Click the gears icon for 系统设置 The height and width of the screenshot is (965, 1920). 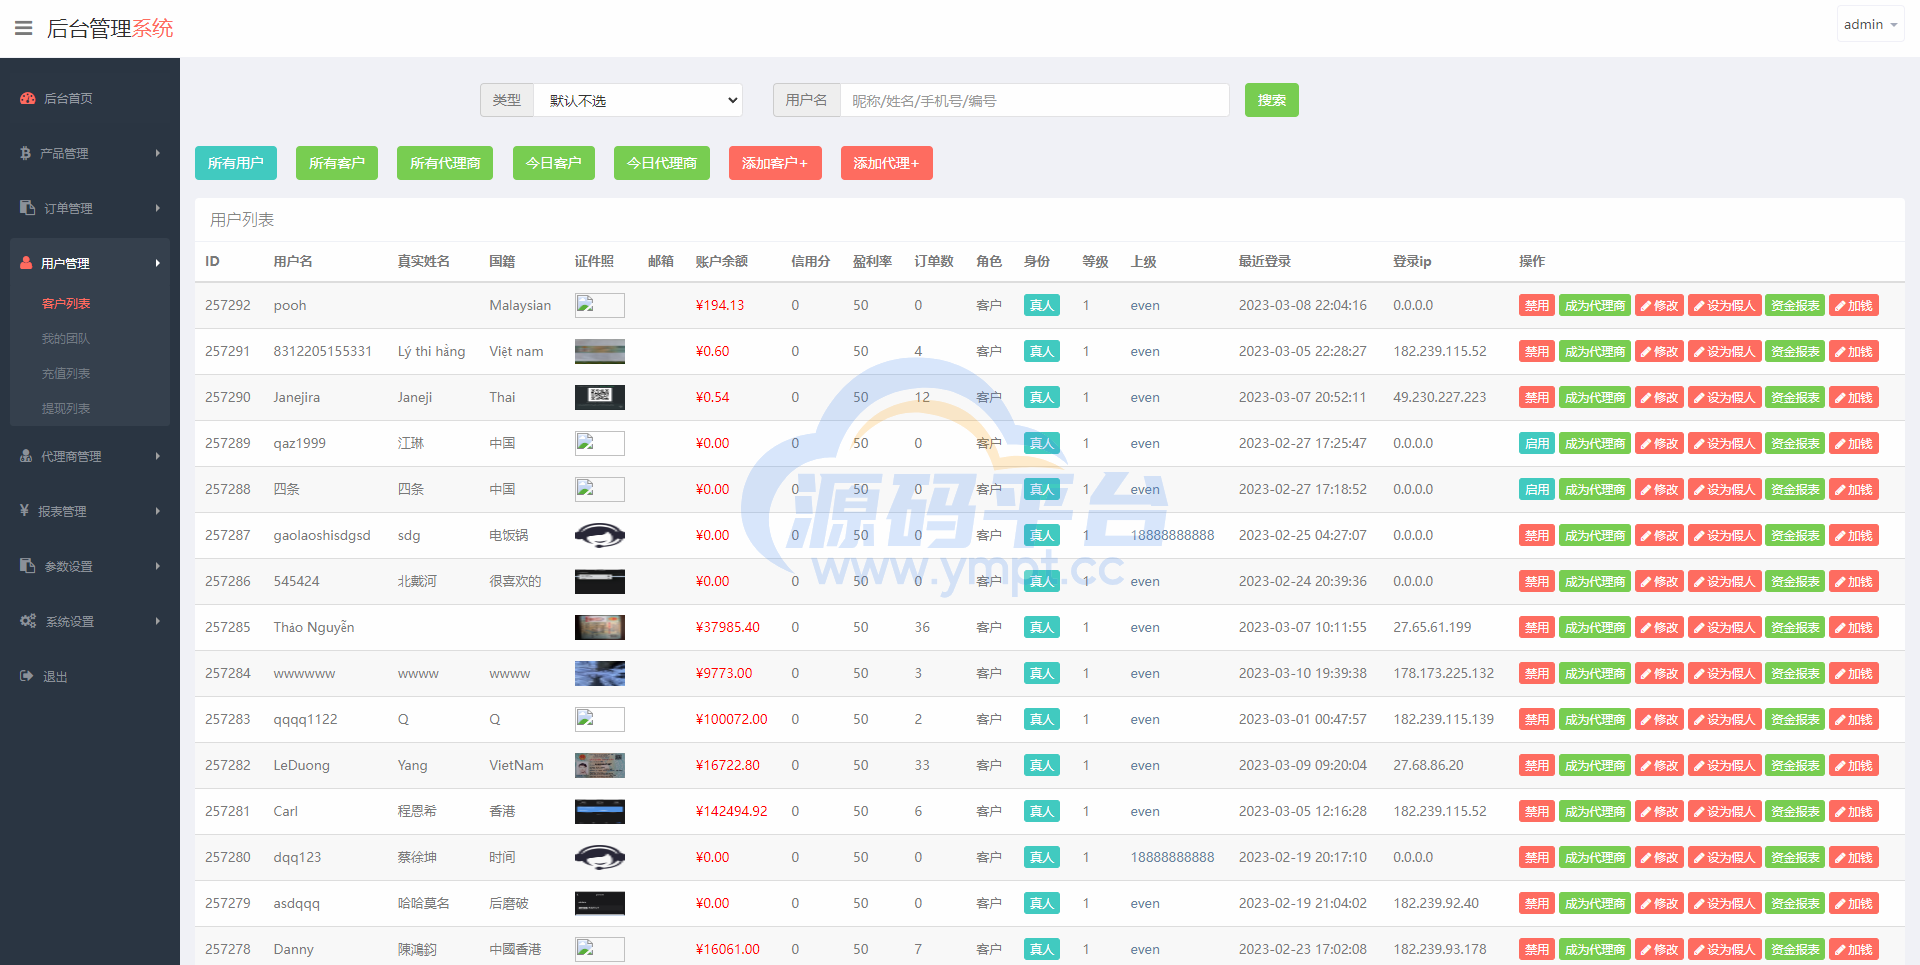[x=28, y=620]
